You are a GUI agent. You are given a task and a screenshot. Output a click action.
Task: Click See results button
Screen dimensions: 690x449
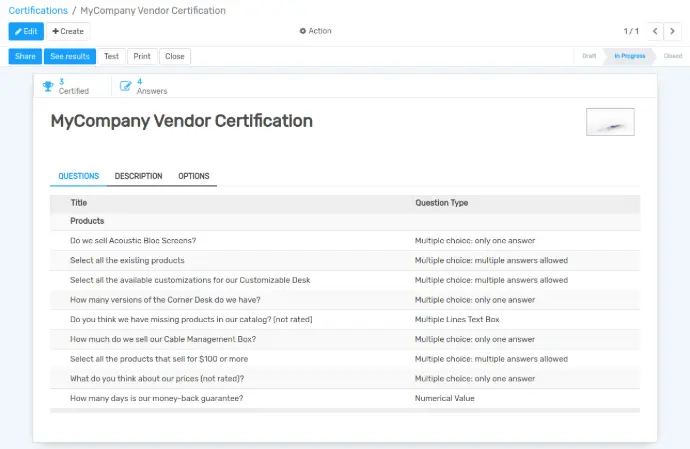click(x=70, y=56)
